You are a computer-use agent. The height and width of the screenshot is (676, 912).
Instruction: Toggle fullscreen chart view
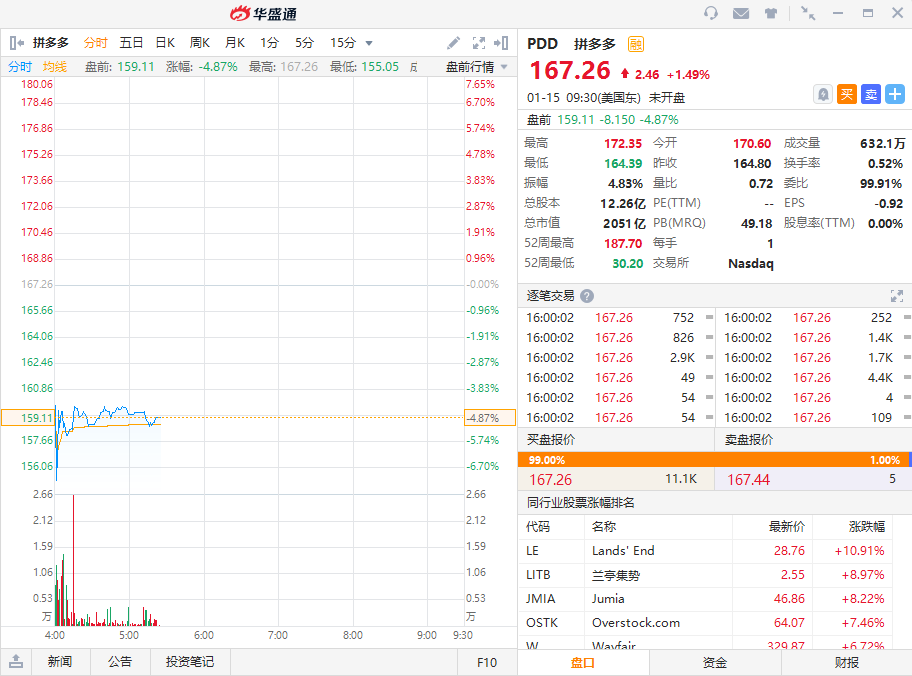tap(479, 42)
